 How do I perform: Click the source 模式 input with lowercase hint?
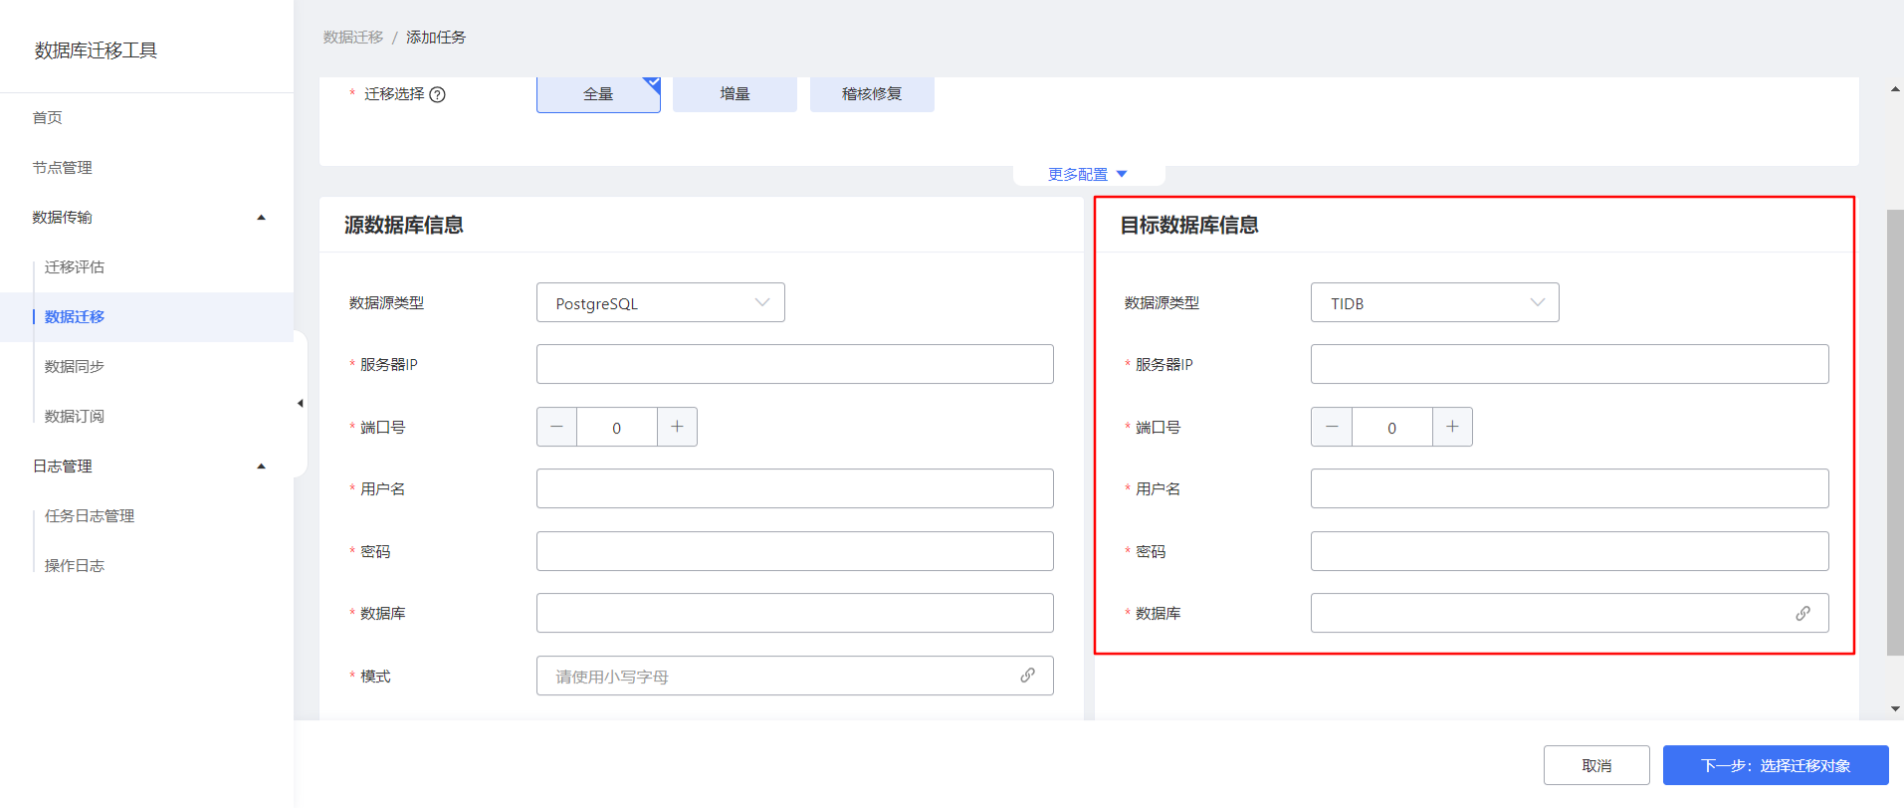coord(795,676)
